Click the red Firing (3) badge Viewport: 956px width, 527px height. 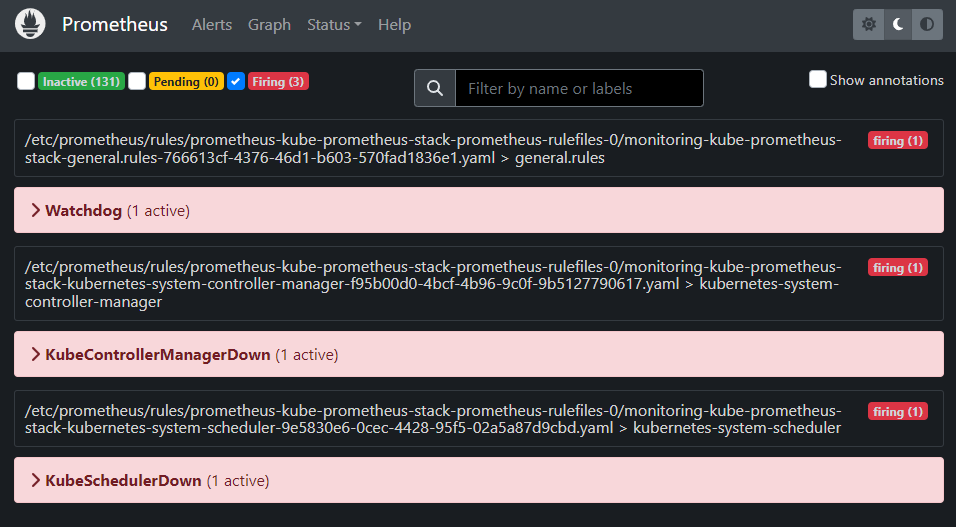(x=278, y=81)
